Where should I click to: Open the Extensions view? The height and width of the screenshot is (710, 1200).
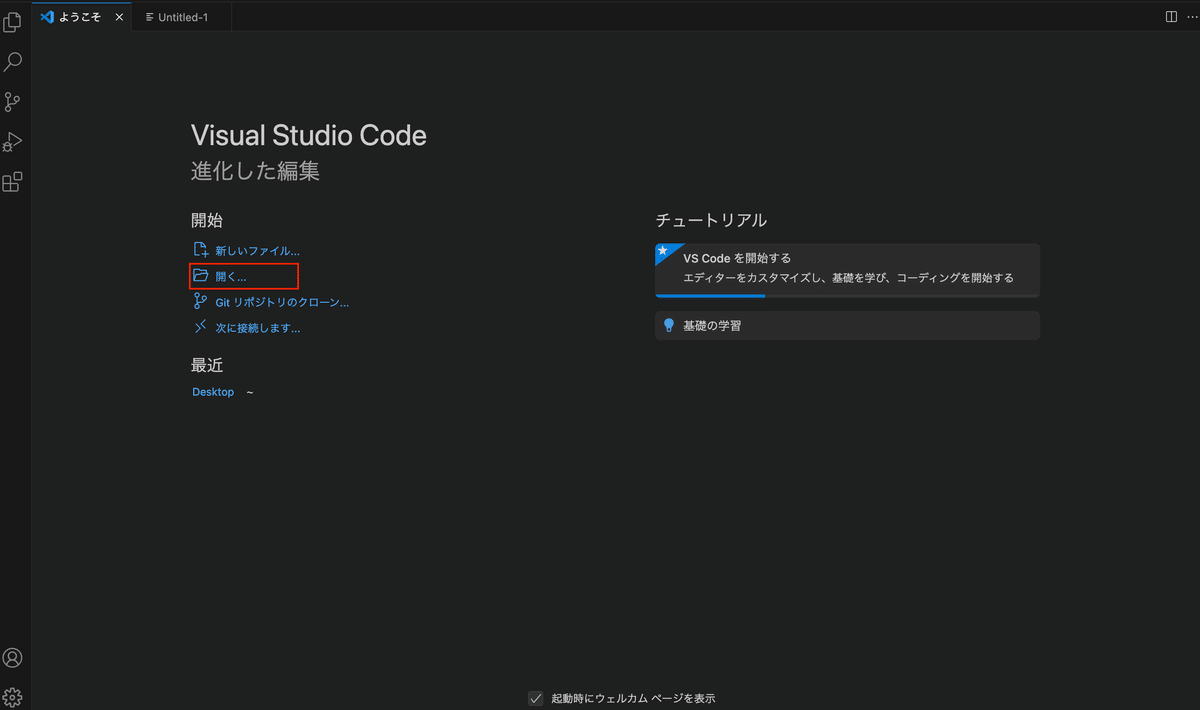click(13, 182)
